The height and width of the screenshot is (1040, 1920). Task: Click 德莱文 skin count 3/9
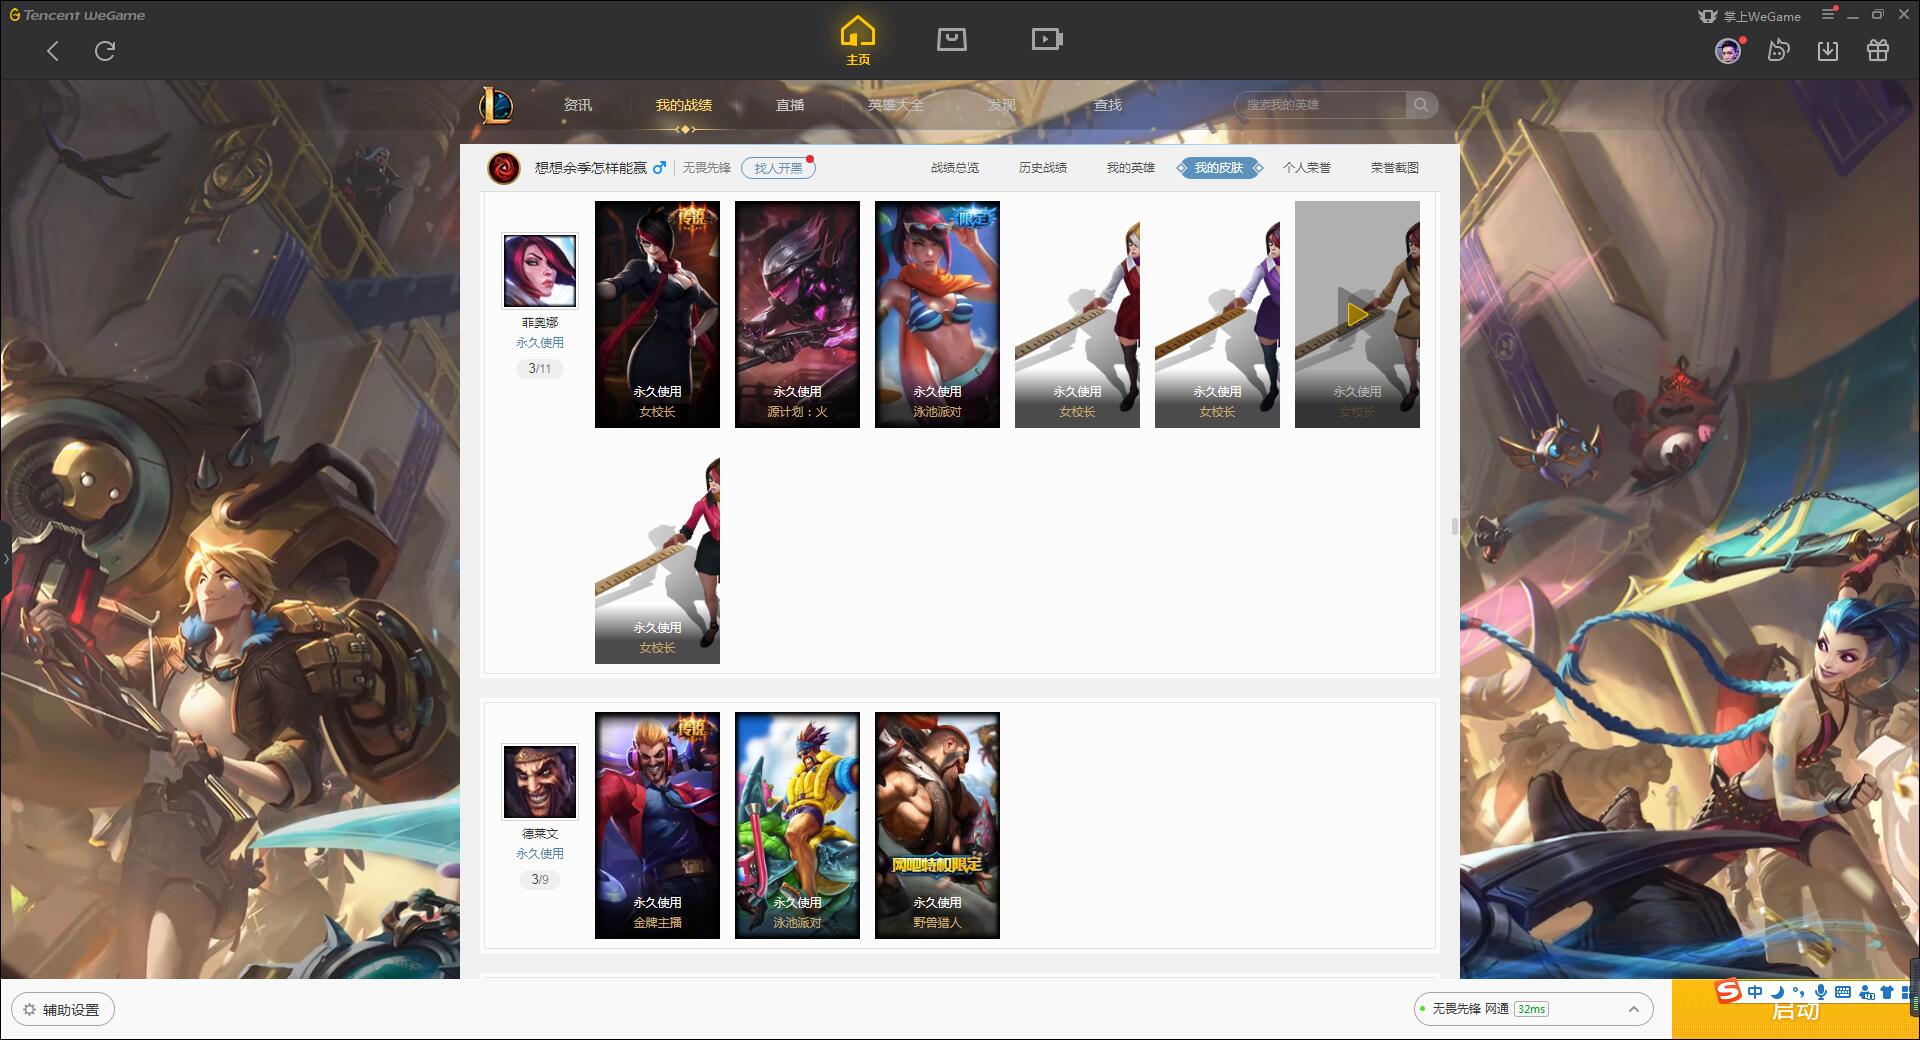click(540, 879)
